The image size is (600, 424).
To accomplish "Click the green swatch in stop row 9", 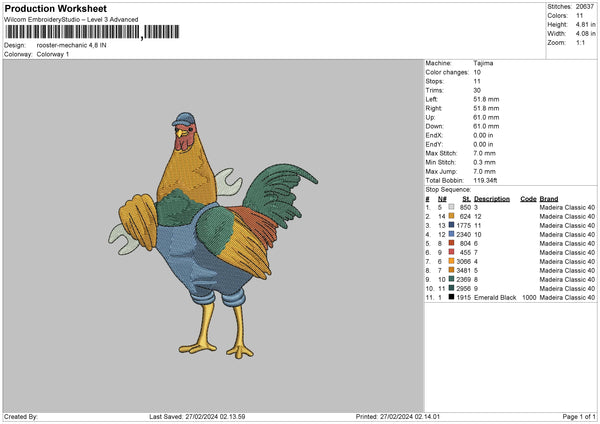I will (451, 279).
